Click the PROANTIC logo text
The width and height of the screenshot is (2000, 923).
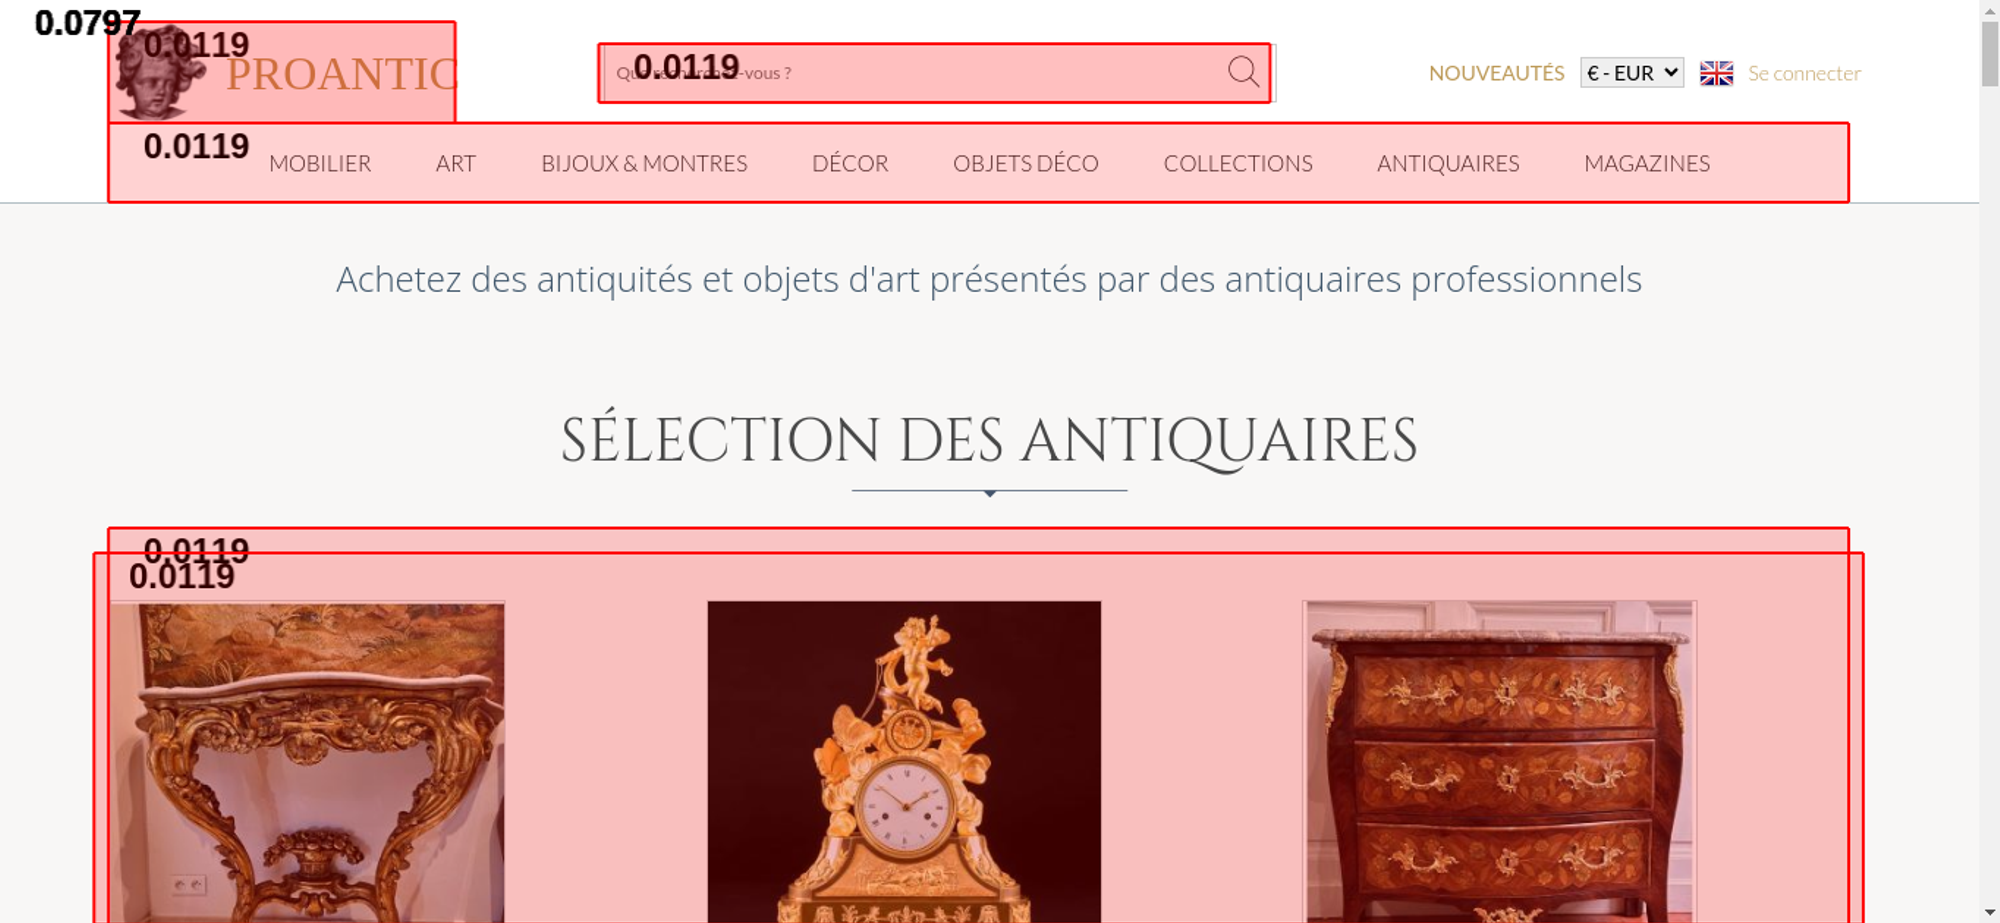click(x=341, y=74)
